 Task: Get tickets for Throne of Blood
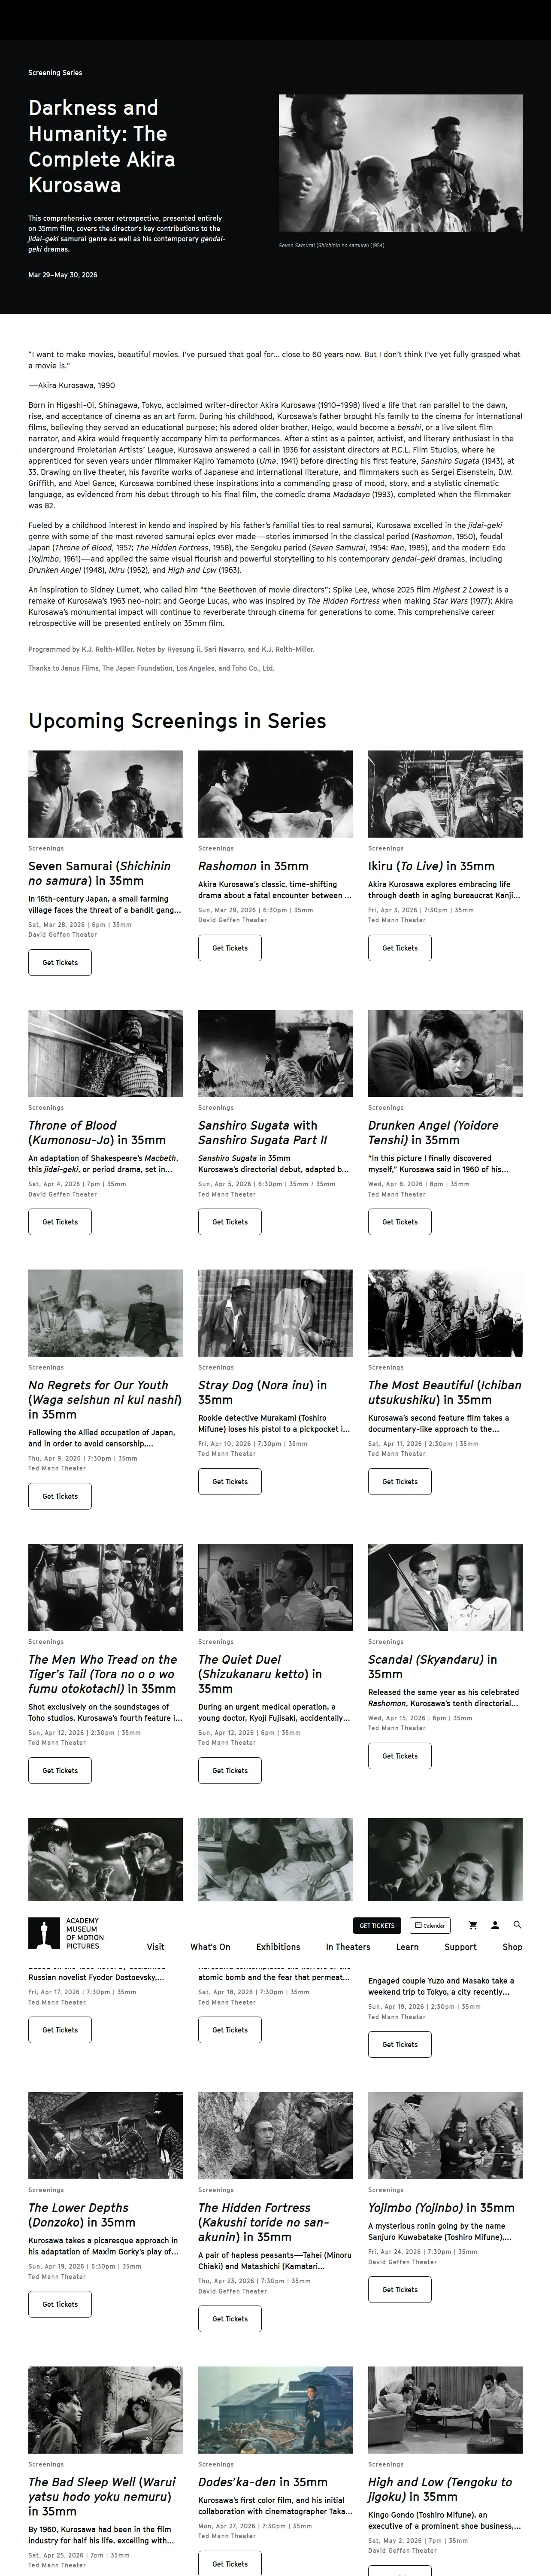click(60, 1222)
